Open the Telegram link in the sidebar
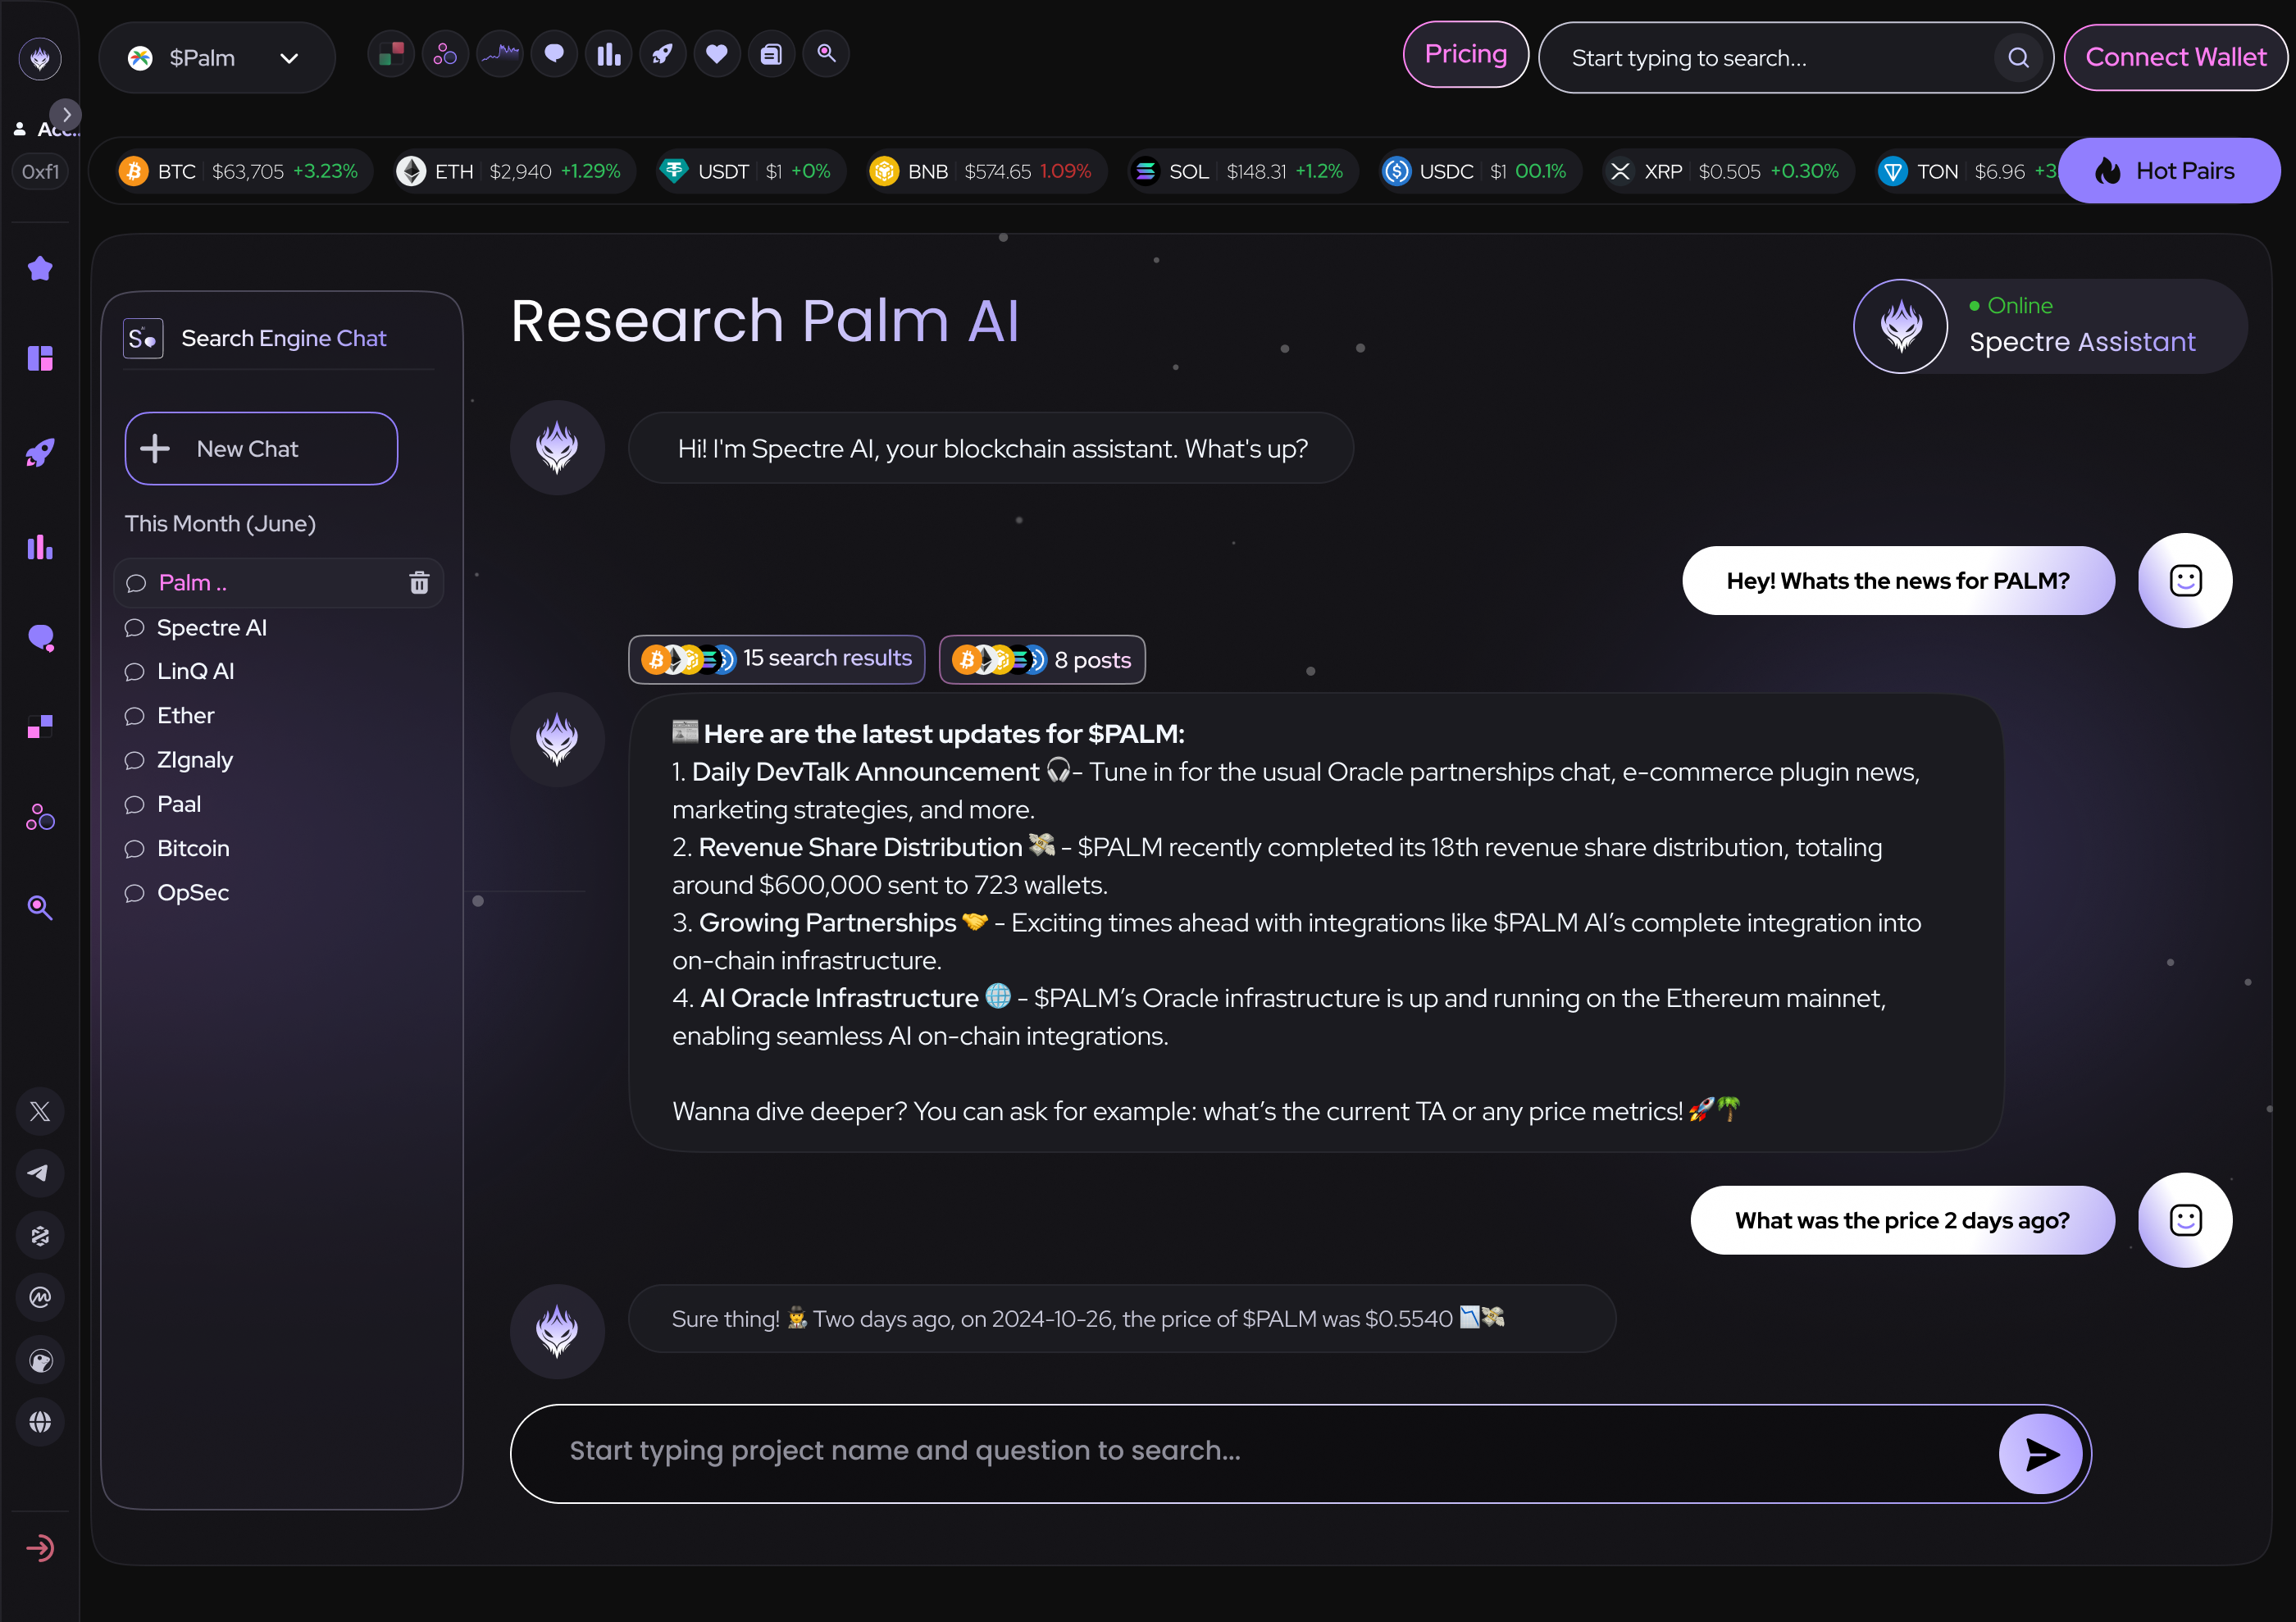This screenshot has height=1622, width=2296. pyautogui.click(x=40, y=1173)
